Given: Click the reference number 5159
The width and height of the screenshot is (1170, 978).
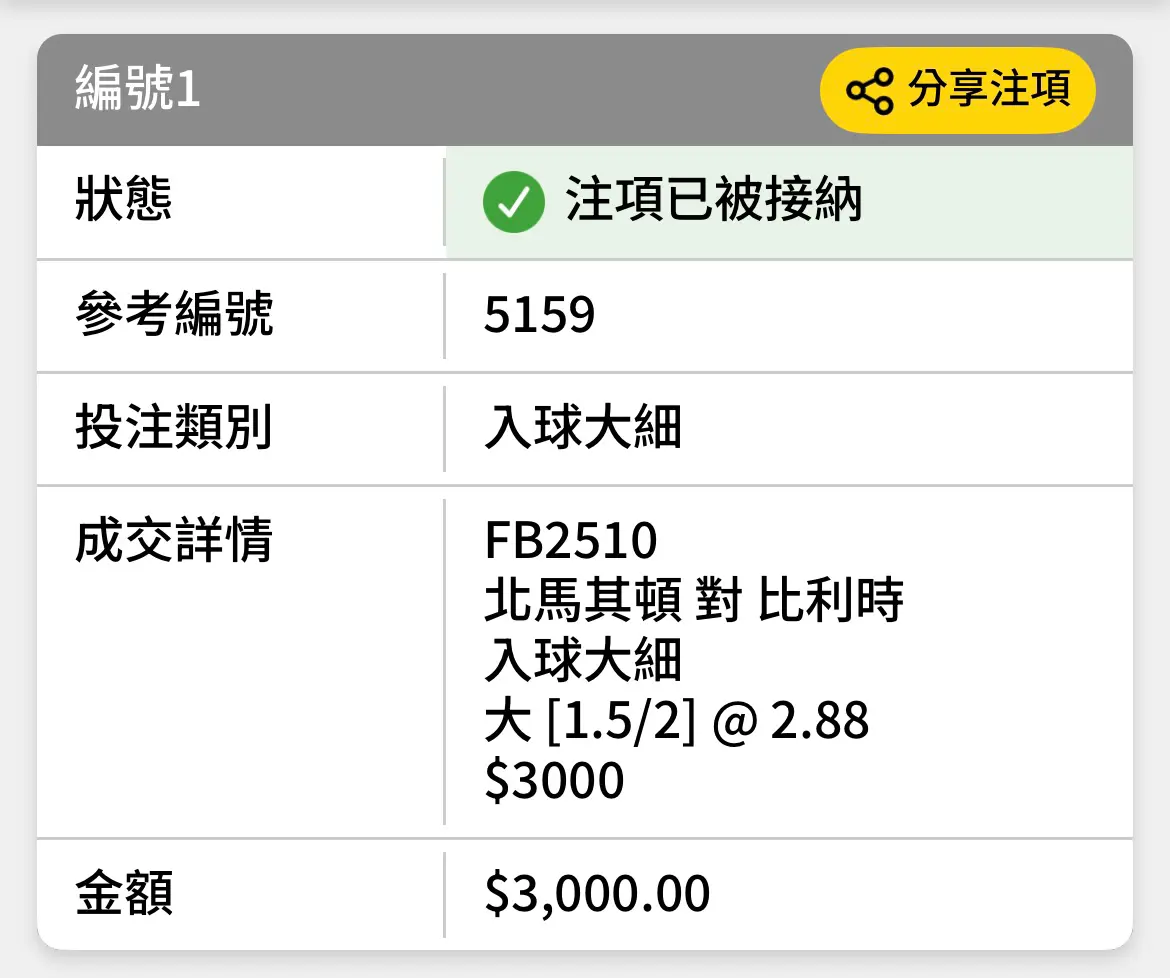Looking at the screenshot, I should pos(539,315).
